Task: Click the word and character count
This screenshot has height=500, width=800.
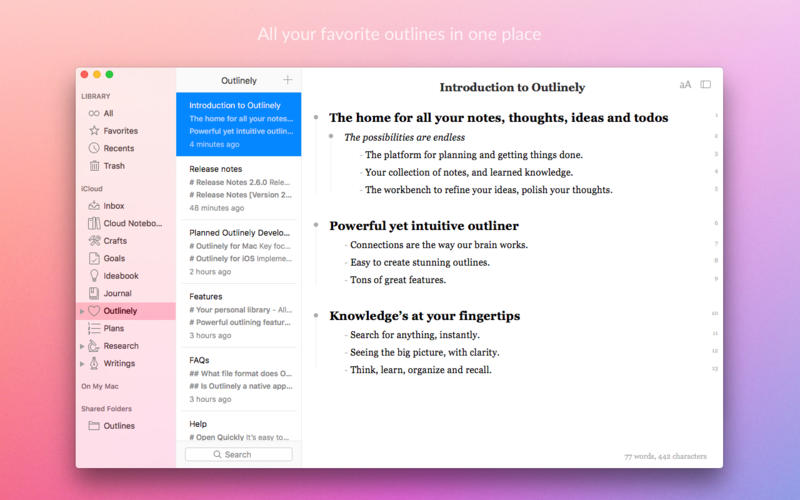Action: click(665, 456)
